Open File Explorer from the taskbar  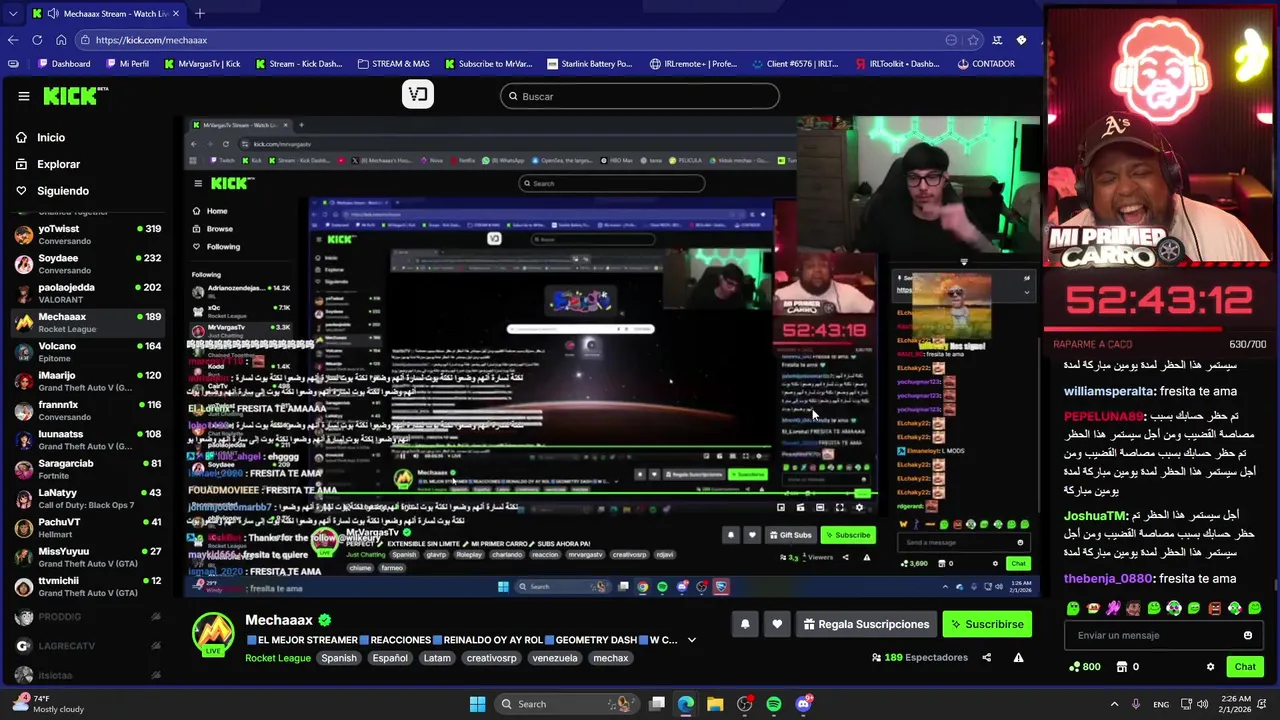coord(715,704)
